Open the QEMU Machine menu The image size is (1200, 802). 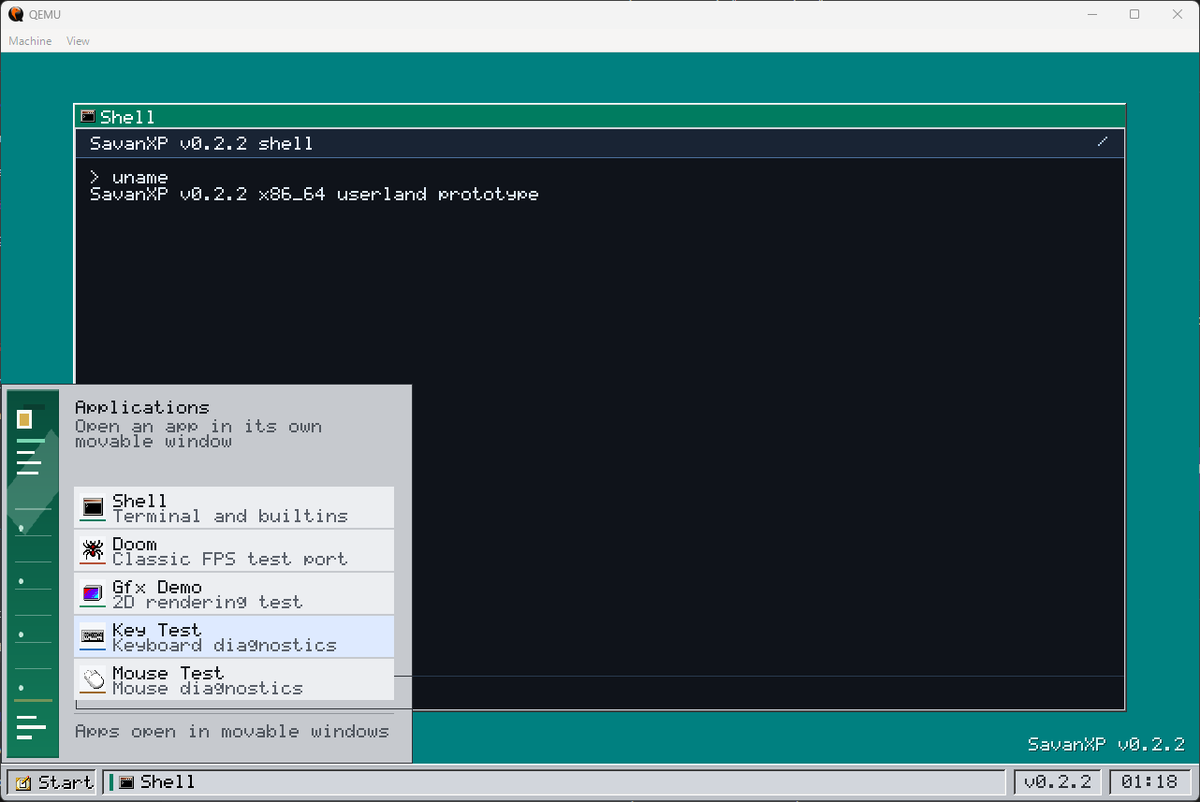coord(30,41)
